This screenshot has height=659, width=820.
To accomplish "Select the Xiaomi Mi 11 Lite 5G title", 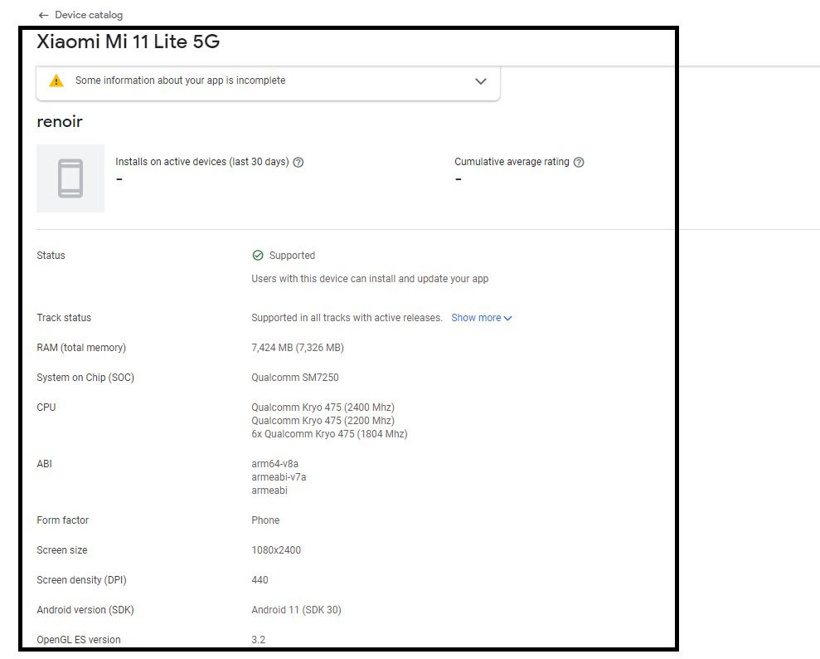I will [x=131, y=43].
